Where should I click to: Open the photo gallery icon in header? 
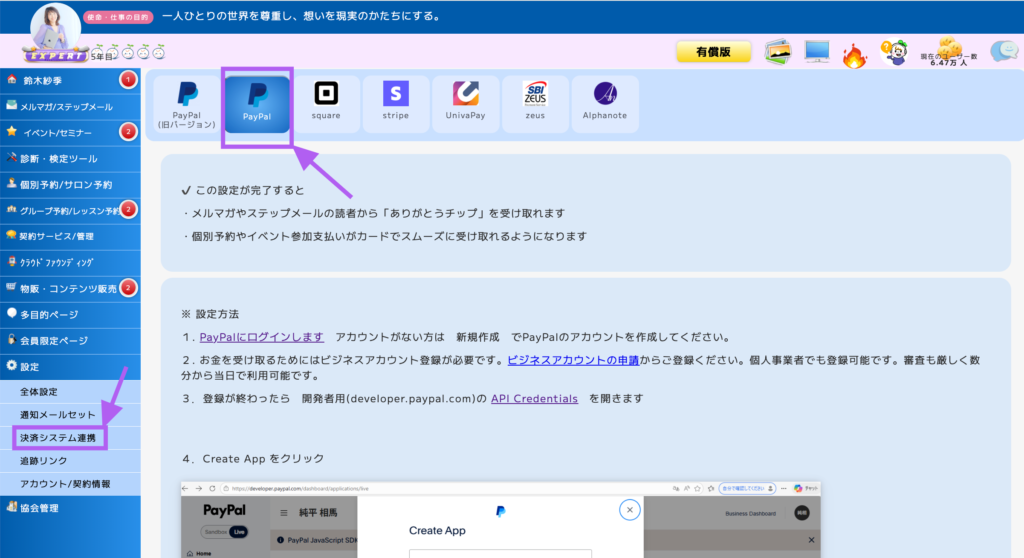779,52
